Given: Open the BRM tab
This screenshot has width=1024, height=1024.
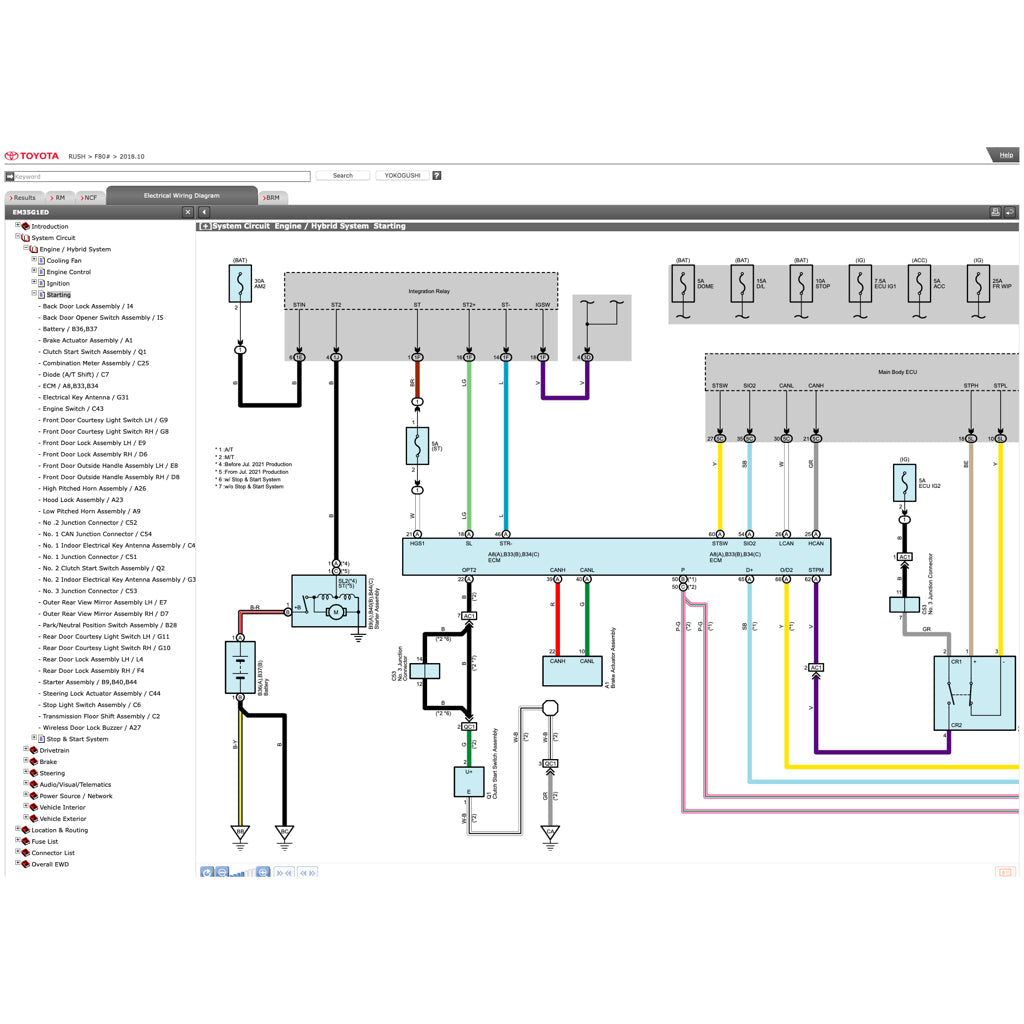Looking at the screenshot, I should click(272, 198).
